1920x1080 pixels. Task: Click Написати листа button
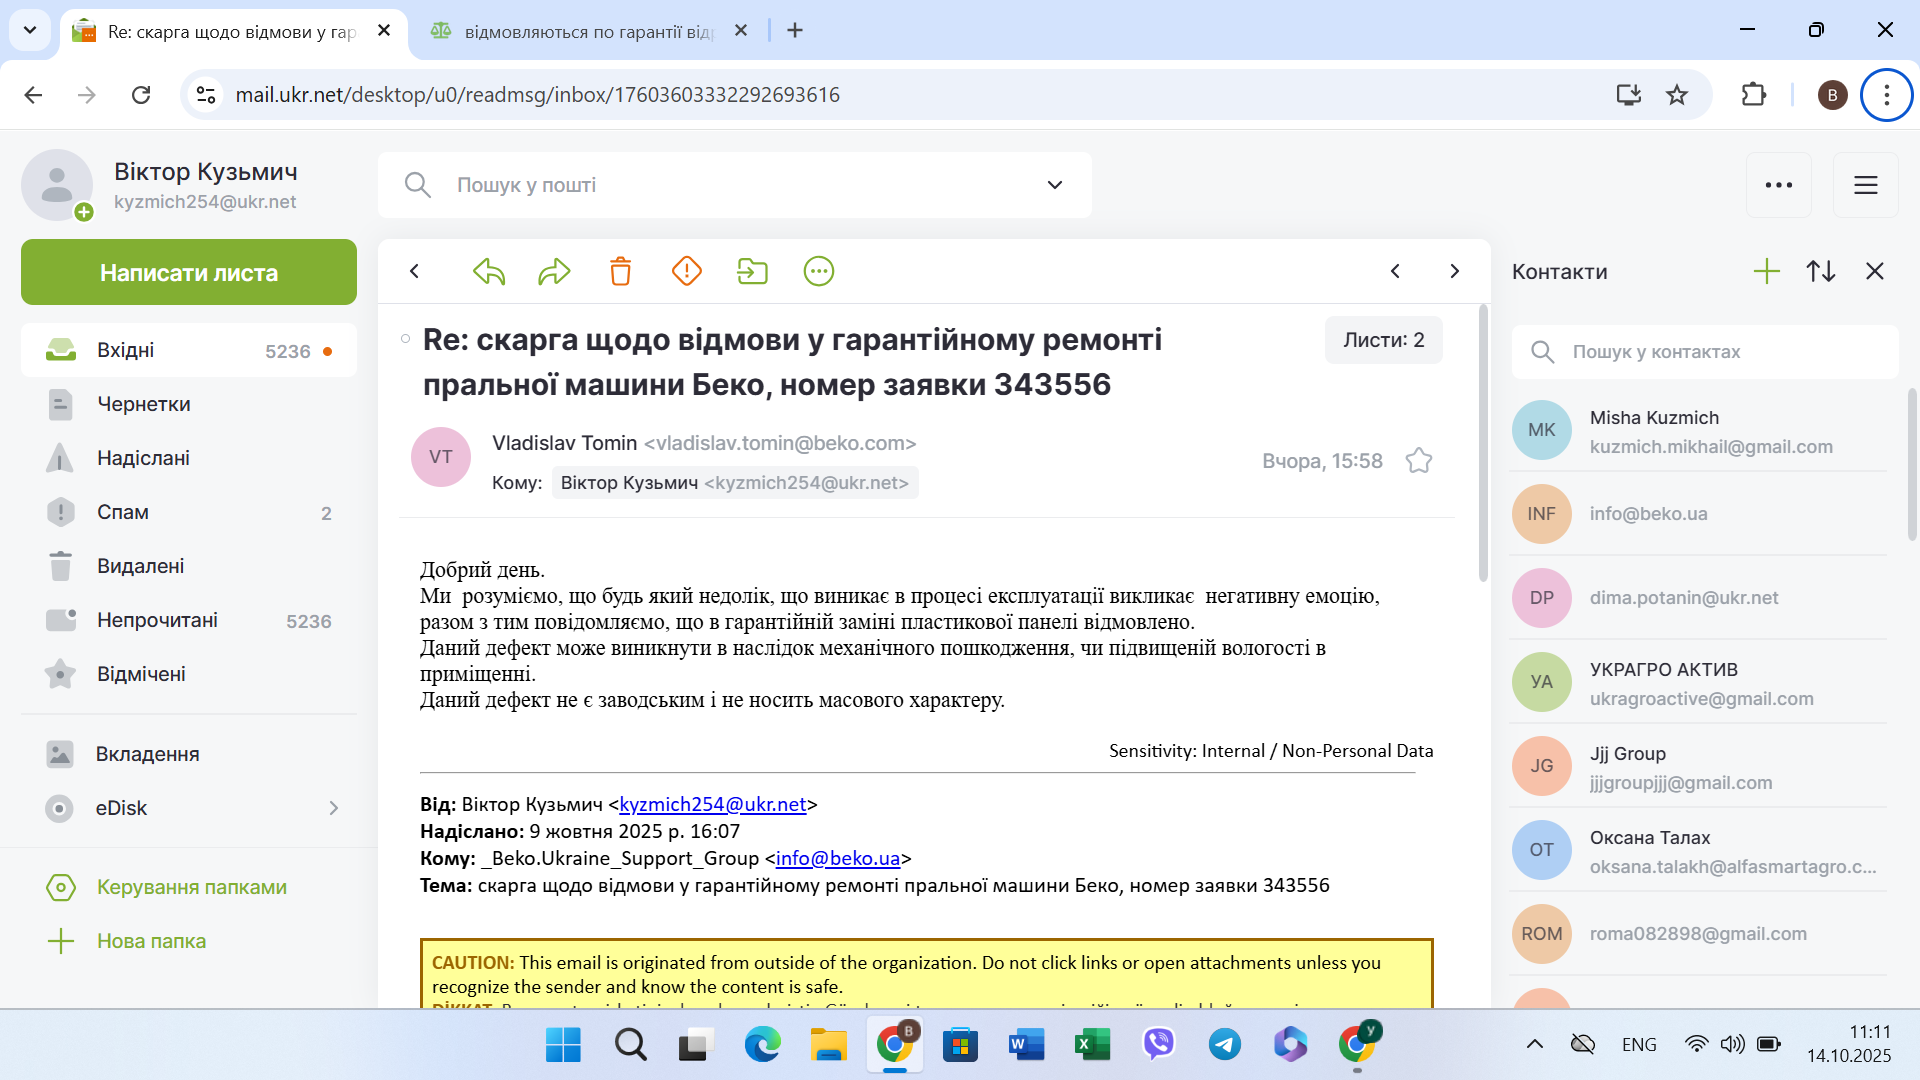(x=189, y=272)
